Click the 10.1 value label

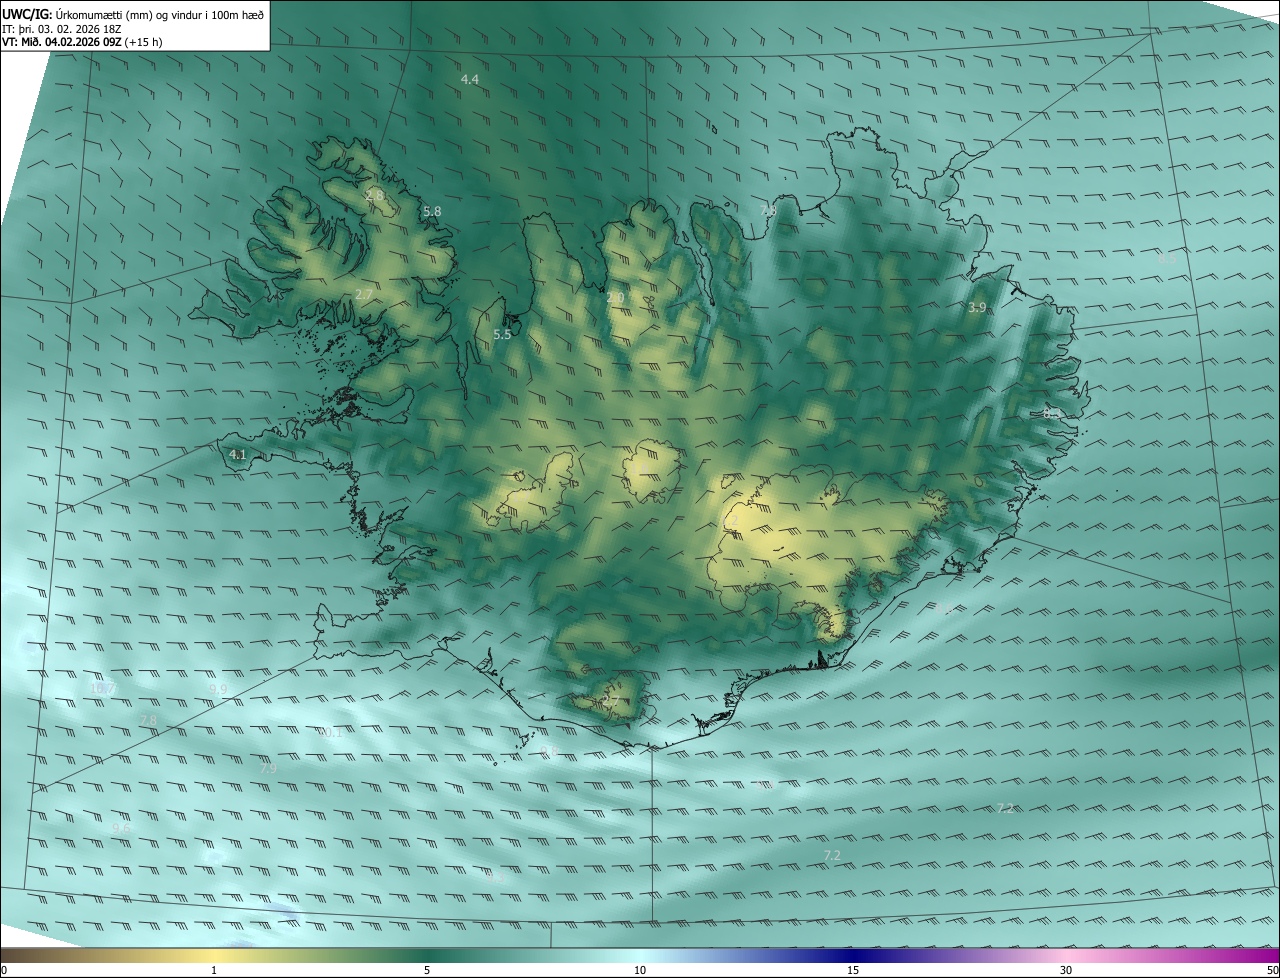331,733
